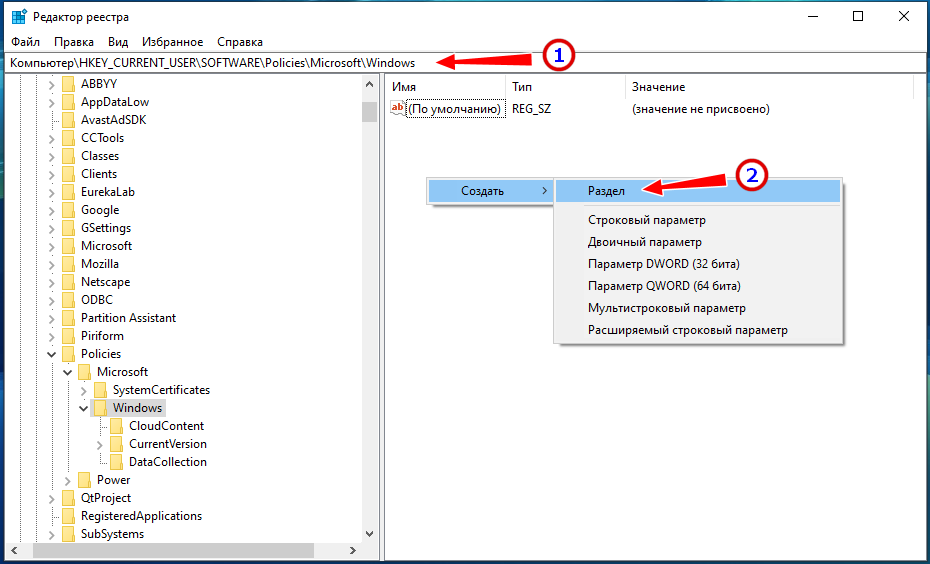Screen dimensions: 930x564
Task: Collapse the Microsoft key under Policies
Action: tap(68, 372)
